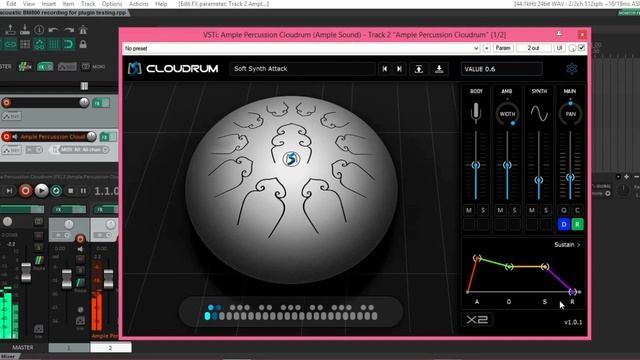Solo the Body channel
The image size is (640, 360).
pyautogui.click(x=483, y=210)
